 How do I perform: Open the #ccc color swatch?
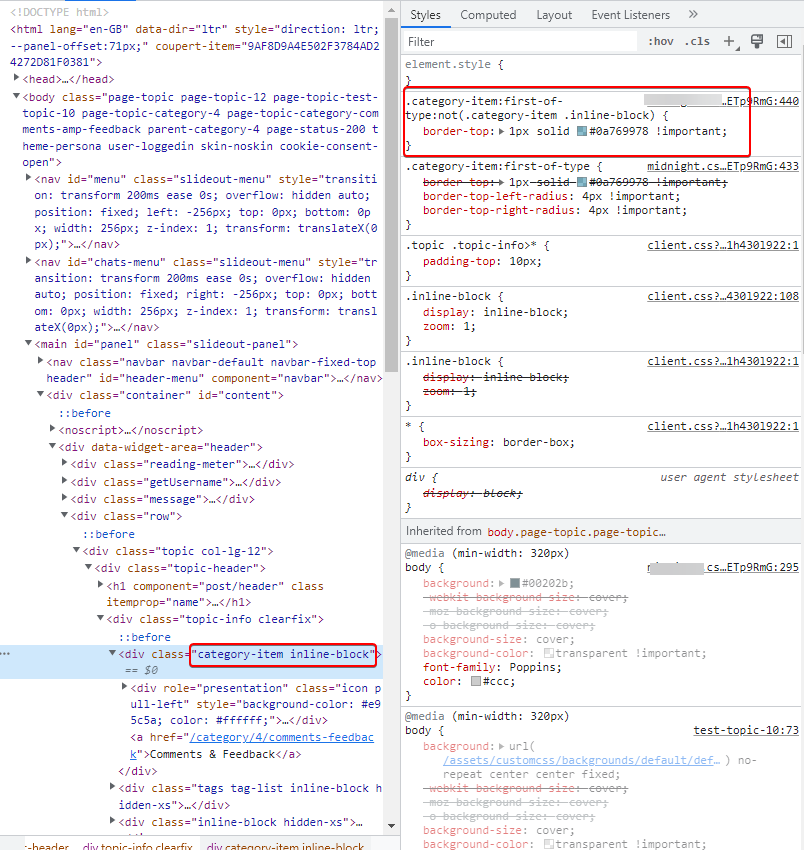[x=476, y=681]
